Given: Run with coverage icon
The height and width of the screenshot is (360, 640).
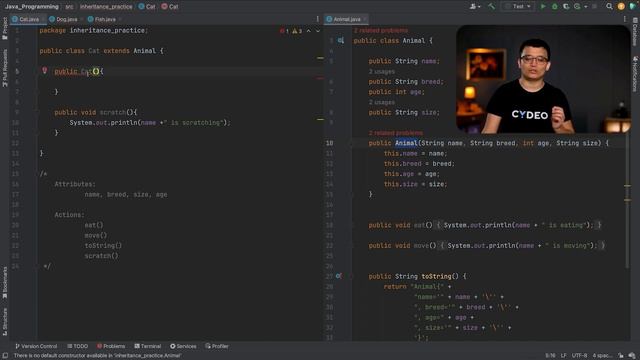Looking at the screenshot, I should [566, 7].
